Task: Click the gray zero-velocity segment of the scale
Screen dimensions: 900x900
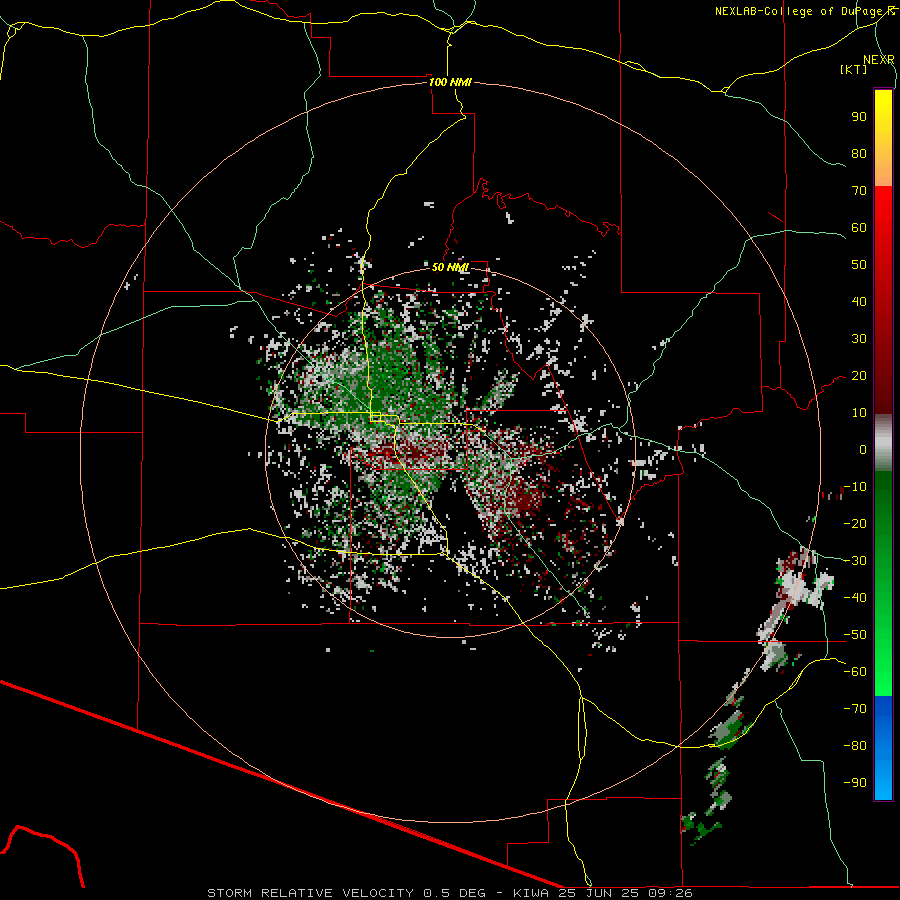Action: coord(883,443)
